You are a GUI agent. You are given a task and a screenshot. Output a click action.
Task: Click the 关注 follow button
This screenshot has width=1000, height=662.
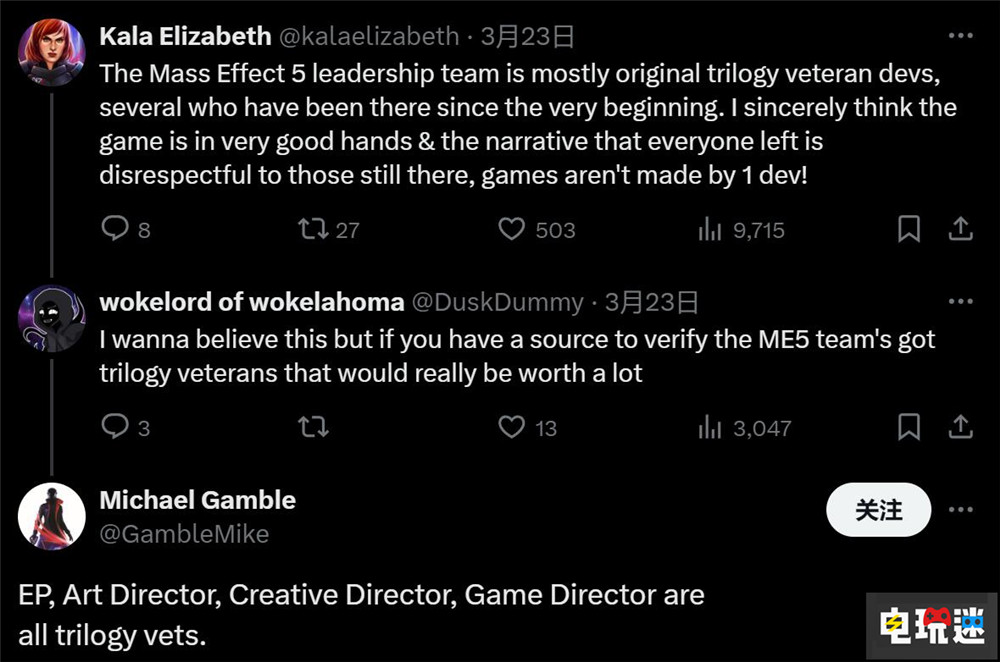tap(878, 511)
